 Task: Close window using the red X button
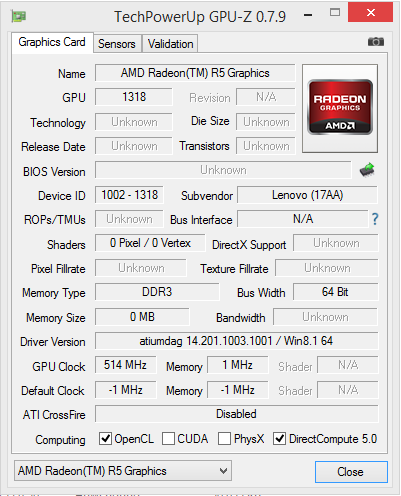[370, 13]
